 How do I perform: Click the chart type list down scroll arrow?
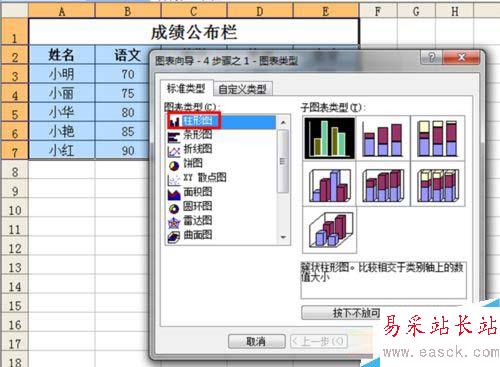(x=283, y=237)
